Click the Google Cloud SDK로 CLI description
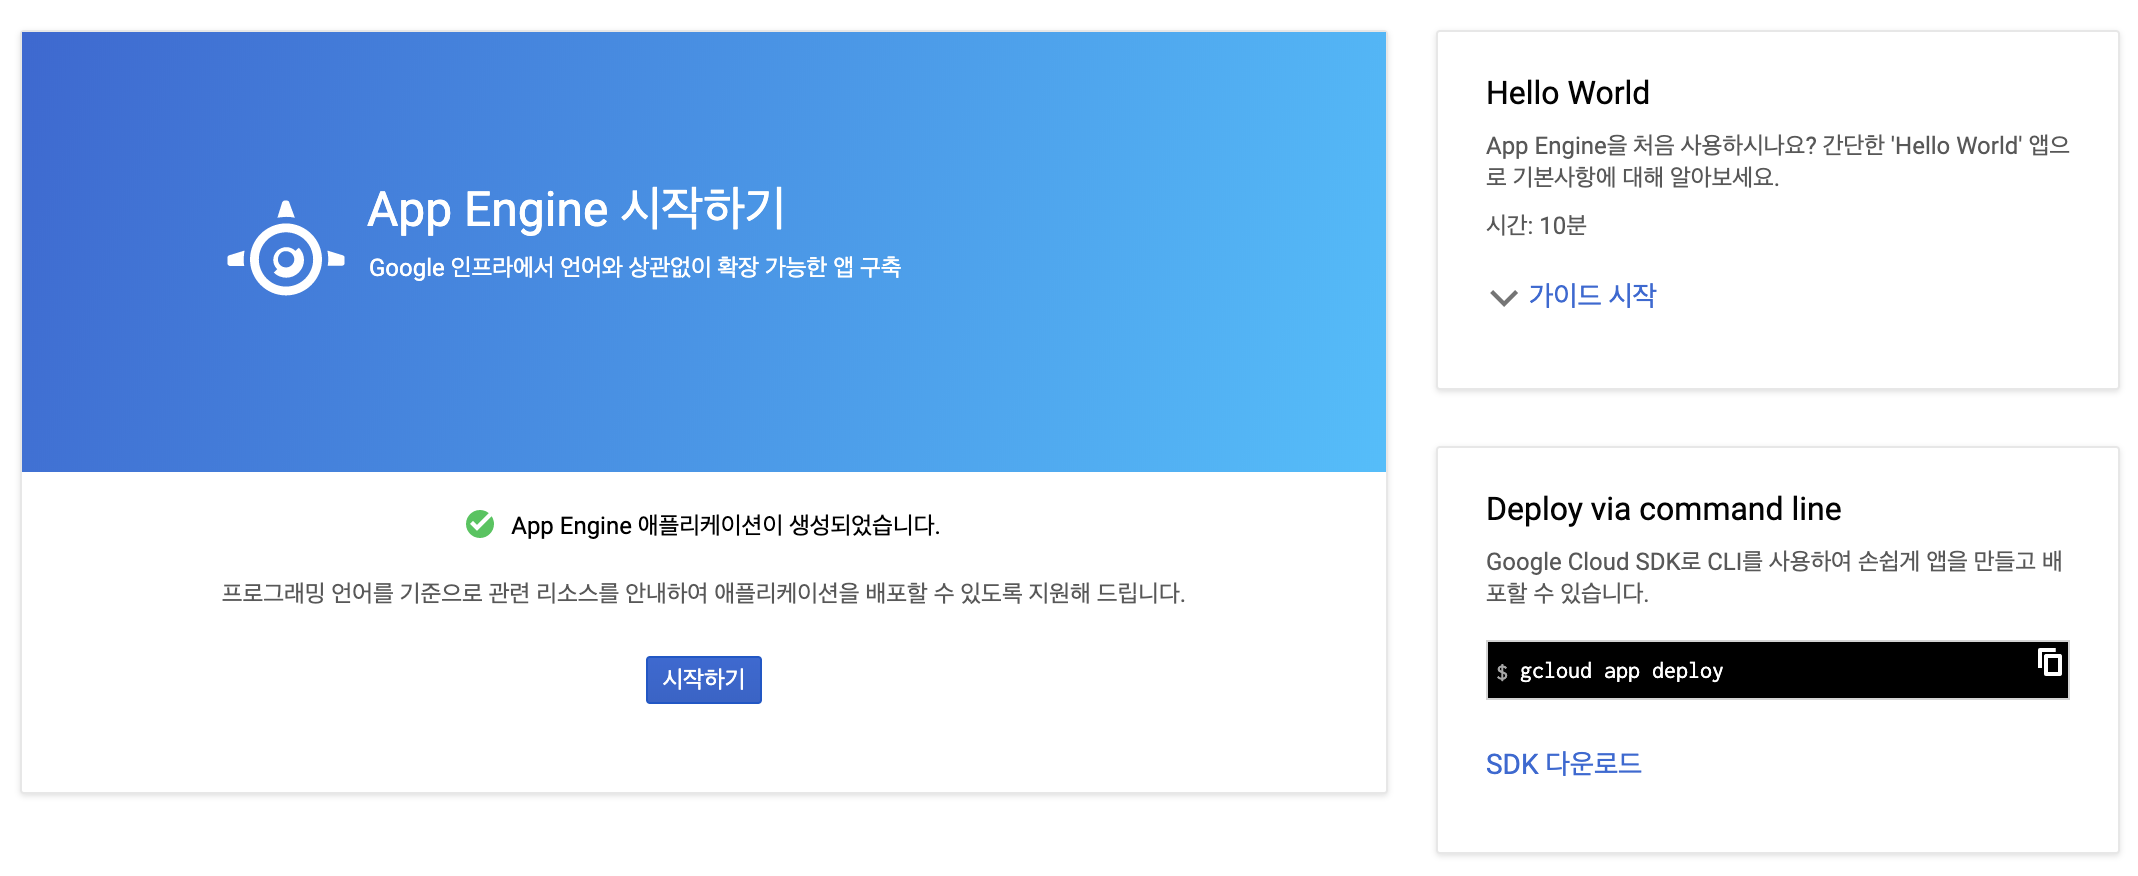This screenshot has width=2138, height=876. 1775,577
